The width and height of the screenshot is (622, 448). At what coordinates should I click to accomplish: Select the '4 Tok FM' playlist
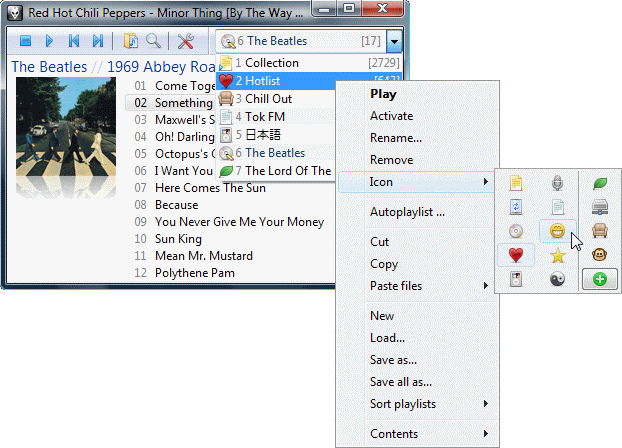276,117
